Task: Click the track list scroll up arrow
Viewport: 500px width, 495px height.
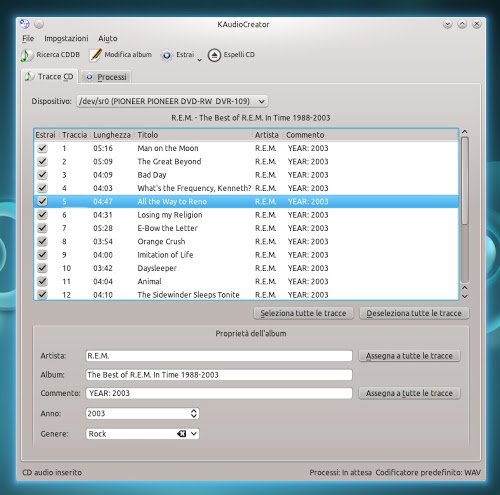Action: [465, 132]
